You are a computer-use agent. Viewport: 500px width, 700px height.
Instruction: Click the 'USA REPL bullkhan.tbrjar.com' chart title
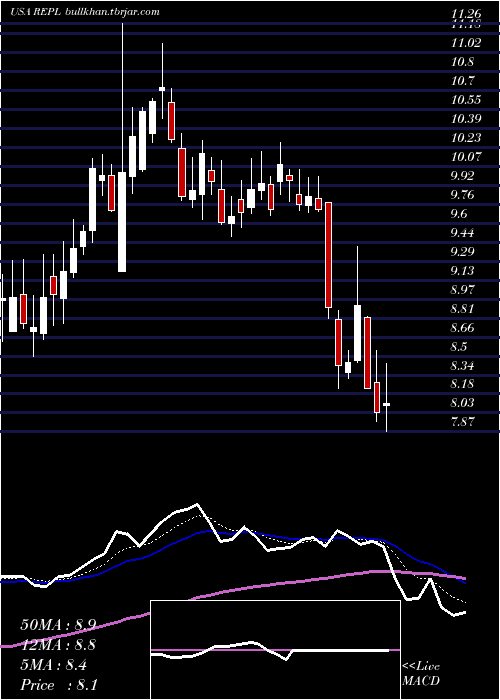click(85, 12)
